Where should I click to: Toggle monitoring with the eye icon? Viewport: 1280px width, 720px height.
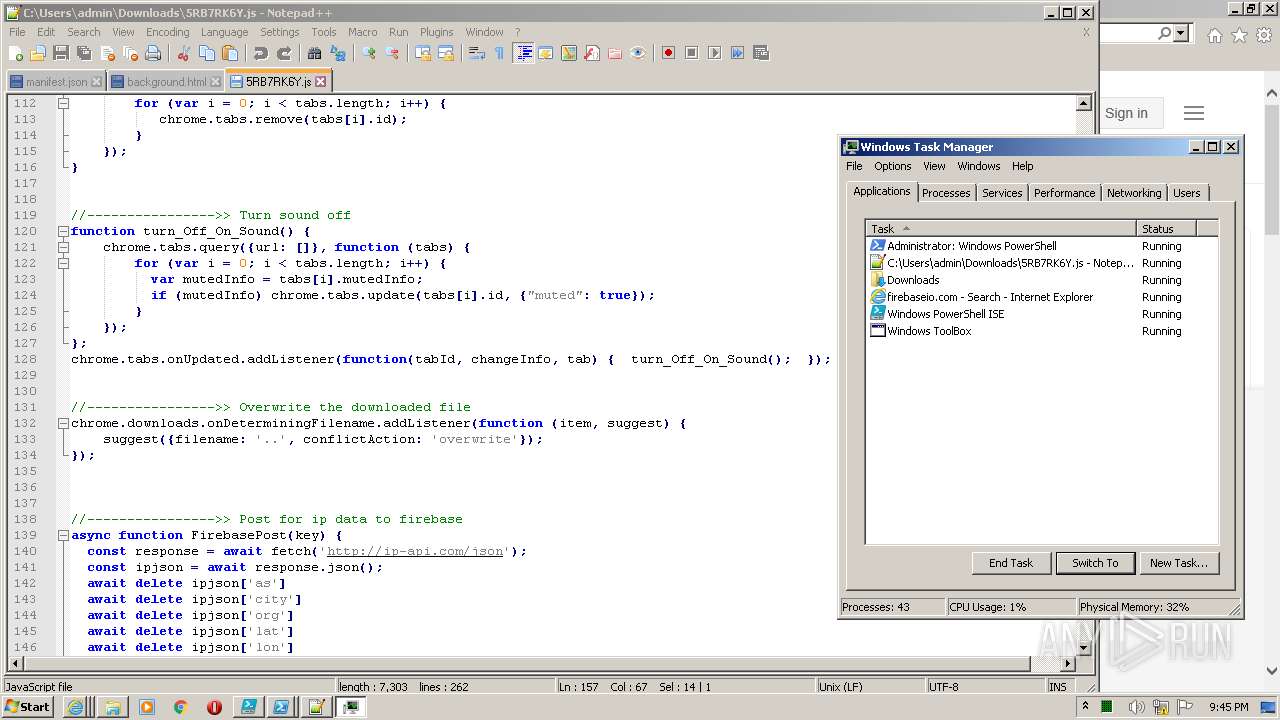click(637, 53)
